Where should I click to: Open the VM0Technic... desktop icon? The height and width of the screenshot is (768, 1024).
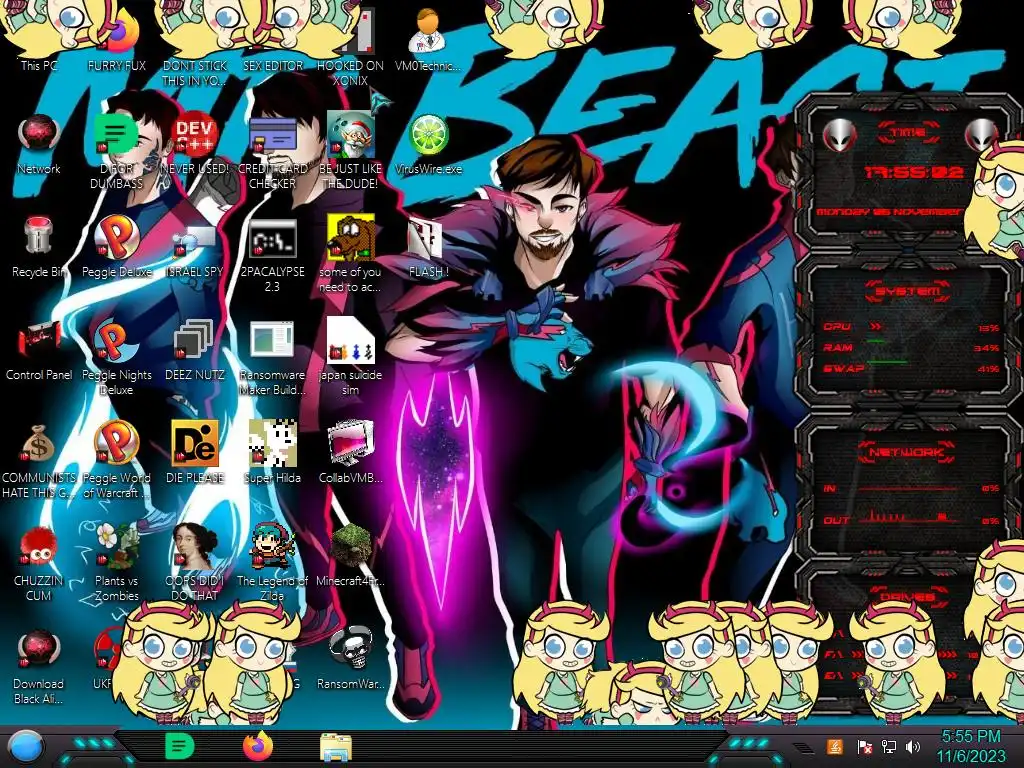[x=428, y=39]
